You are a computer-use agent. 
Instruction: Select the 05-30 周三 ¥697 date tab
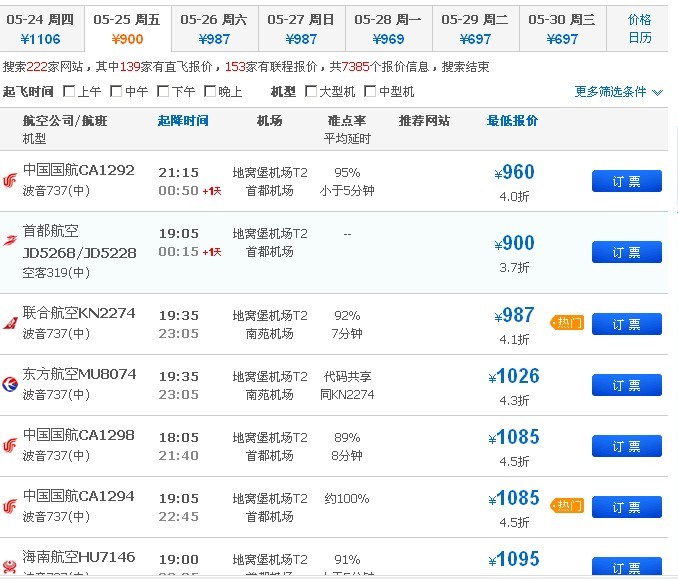pyautogui.click(x=562, y=29)
